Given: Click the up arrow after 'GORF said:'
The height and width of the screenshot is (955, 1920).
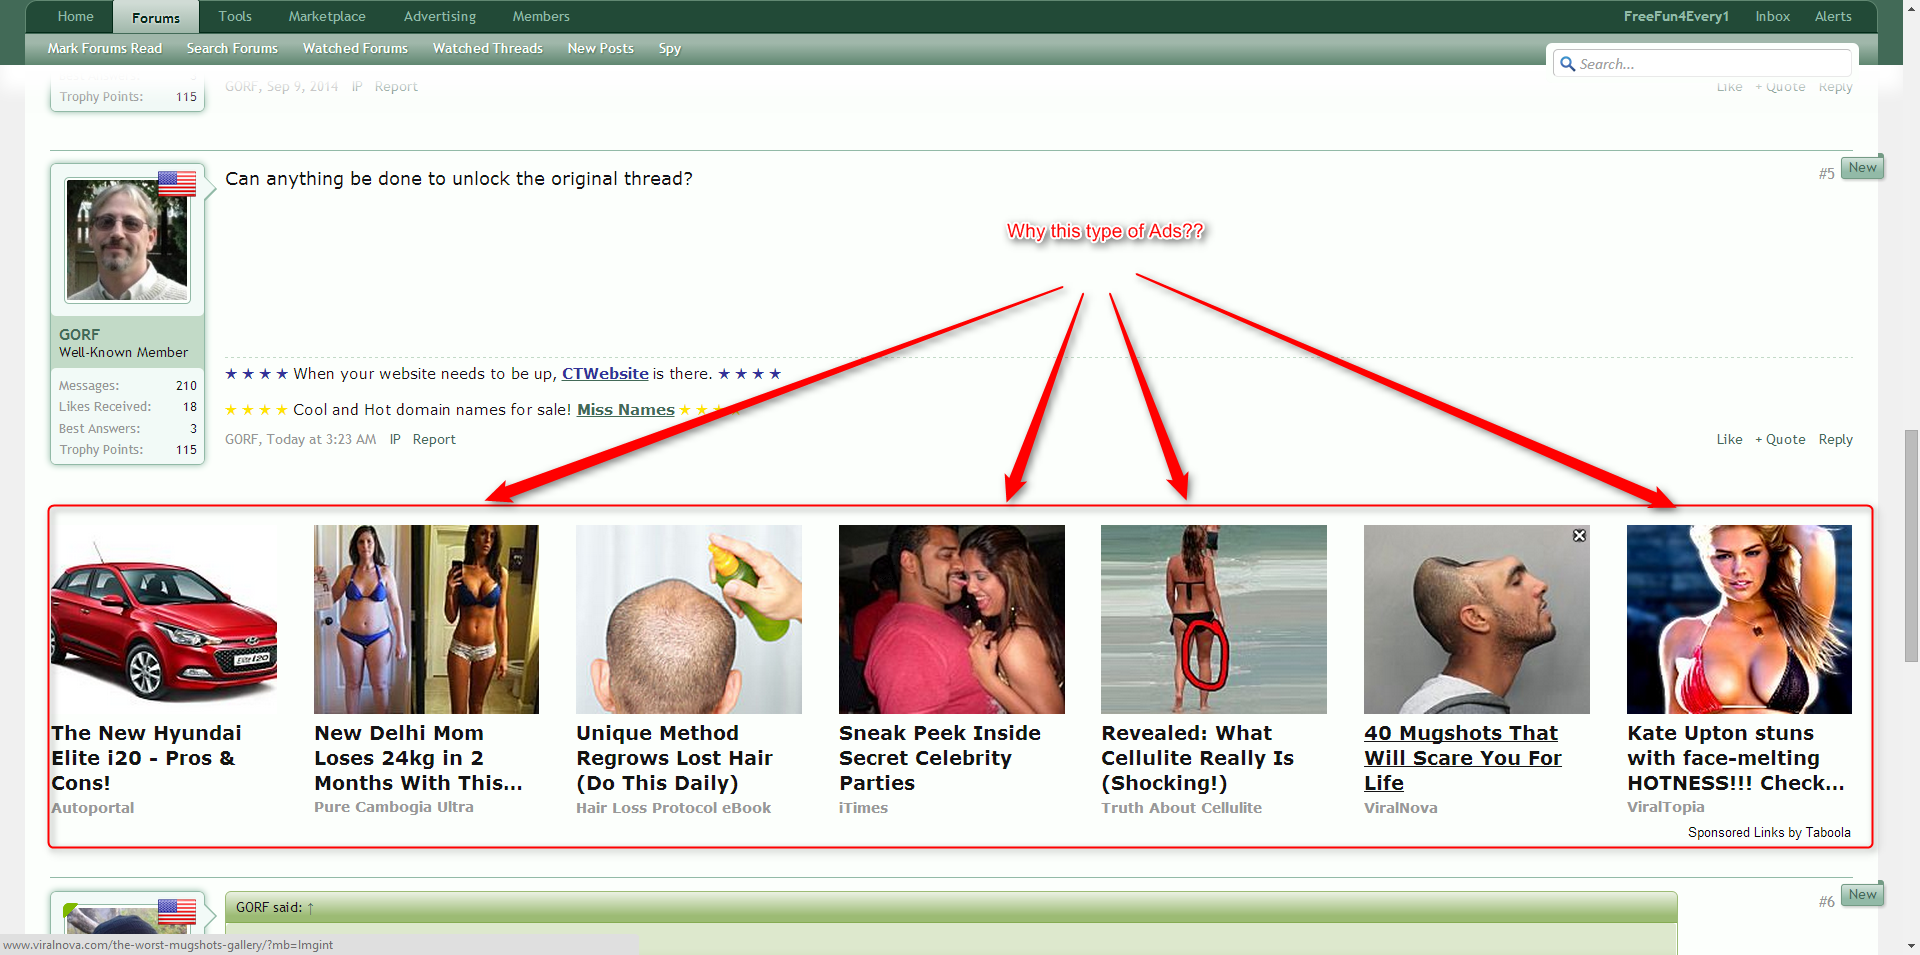Looking at the screenshot, I should [310, 908].
